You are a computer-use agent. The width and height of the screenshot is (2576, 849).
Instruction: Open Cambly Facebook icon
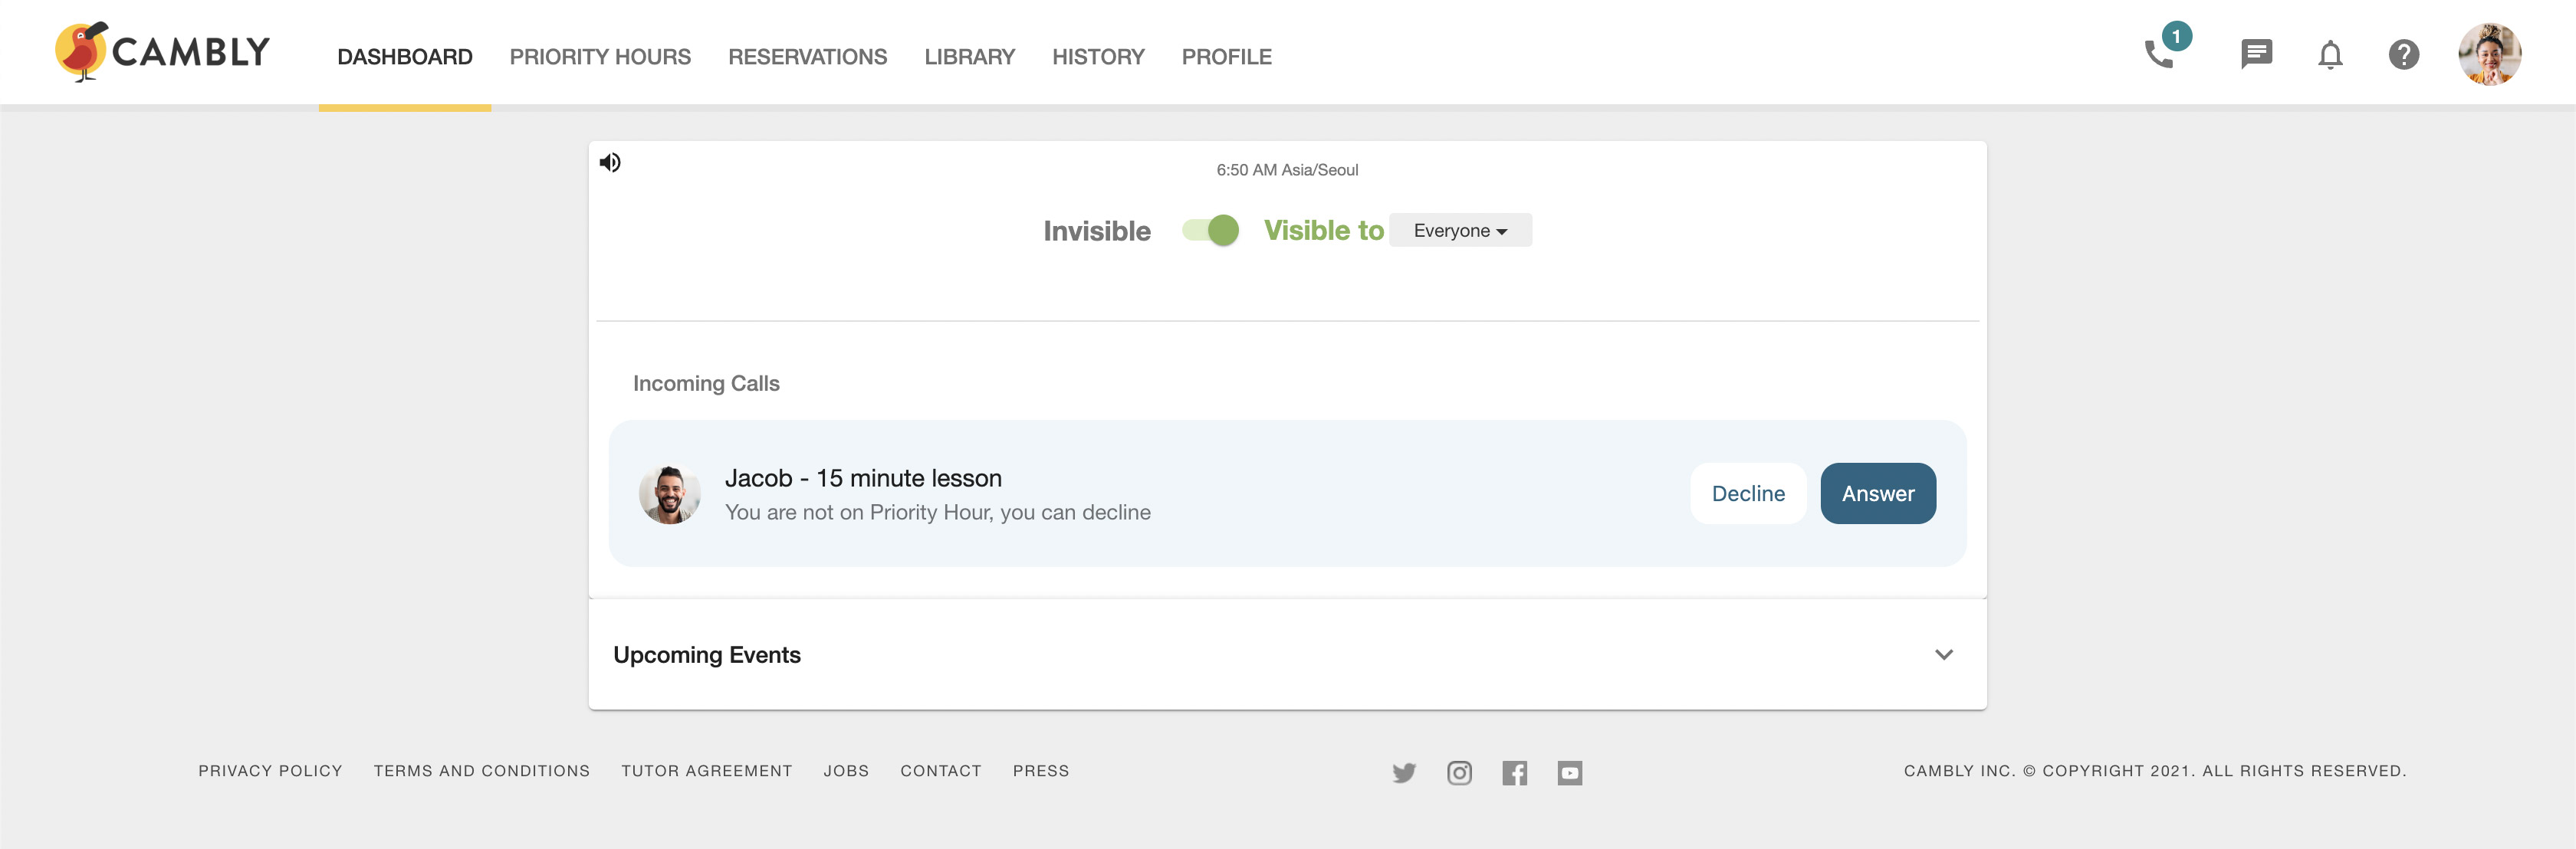coord(1514,772)
